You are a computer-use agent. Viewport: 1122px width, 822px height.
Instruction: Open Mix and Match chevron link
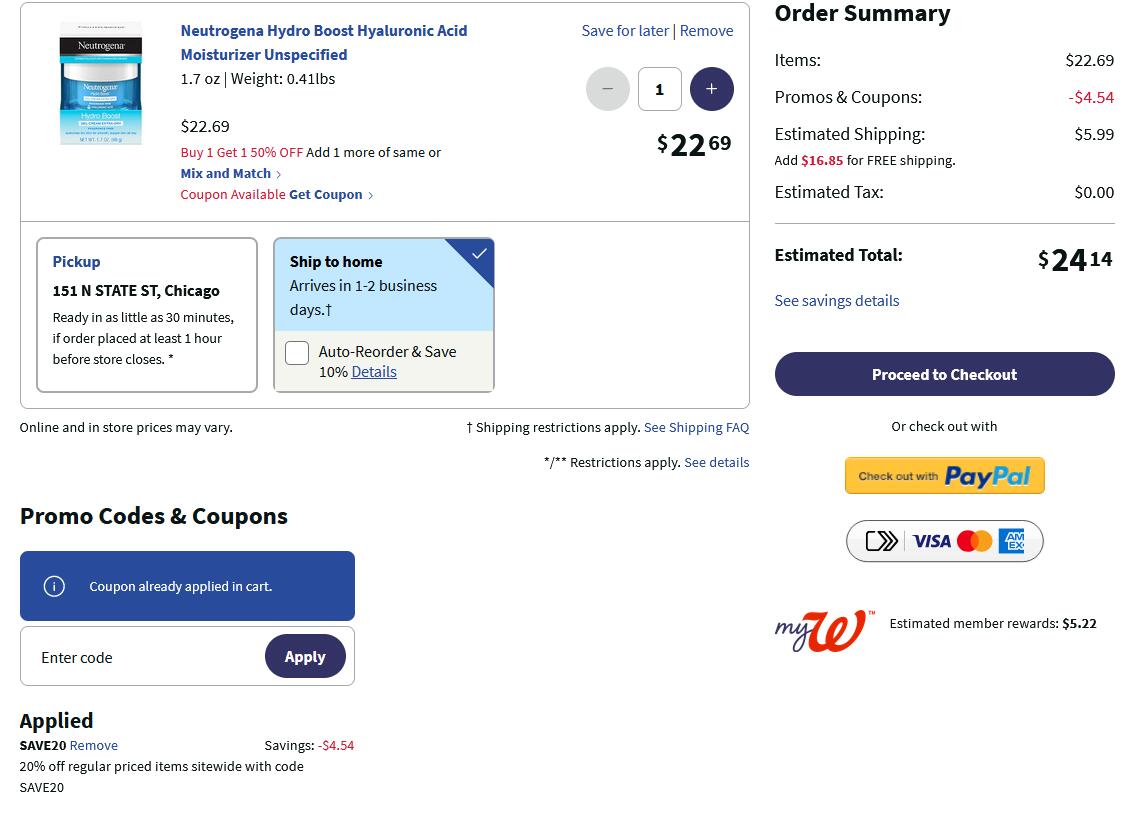click(231, 173)
